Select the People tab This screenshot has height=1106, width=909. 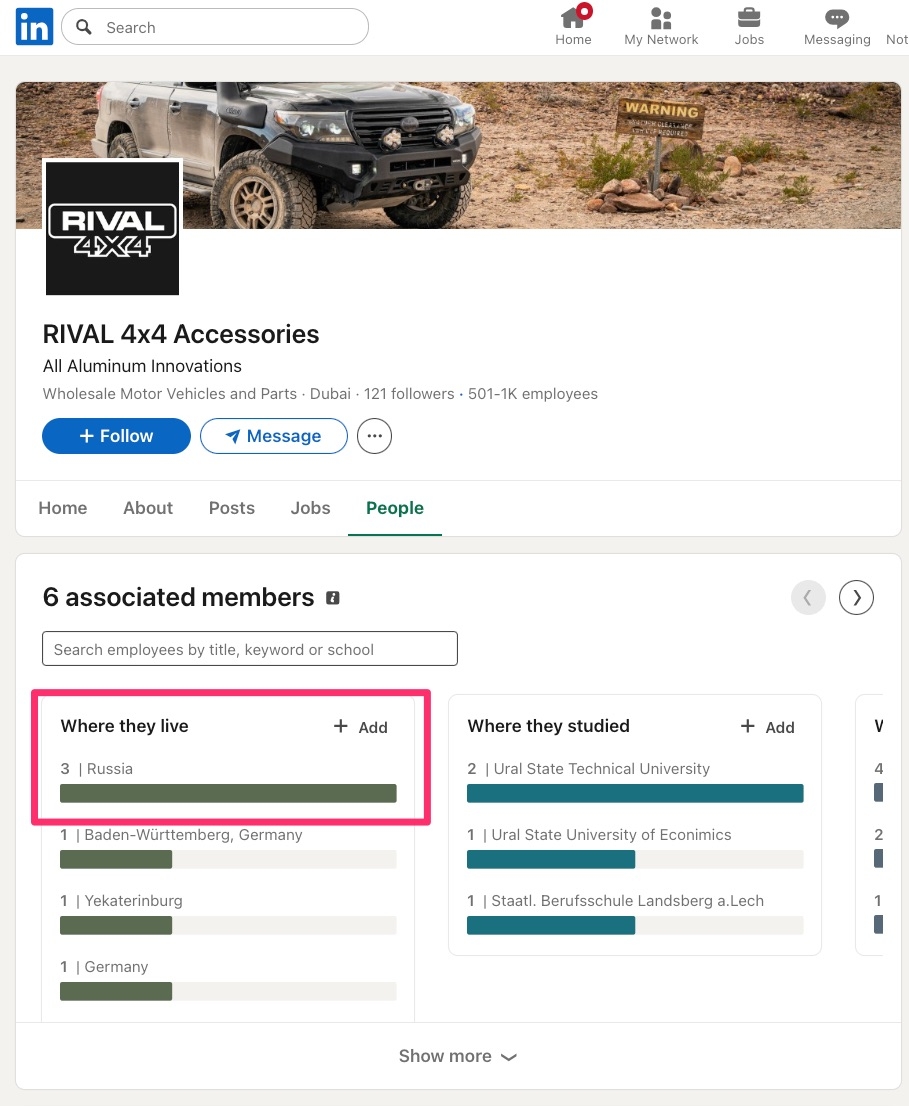(395, 508)
